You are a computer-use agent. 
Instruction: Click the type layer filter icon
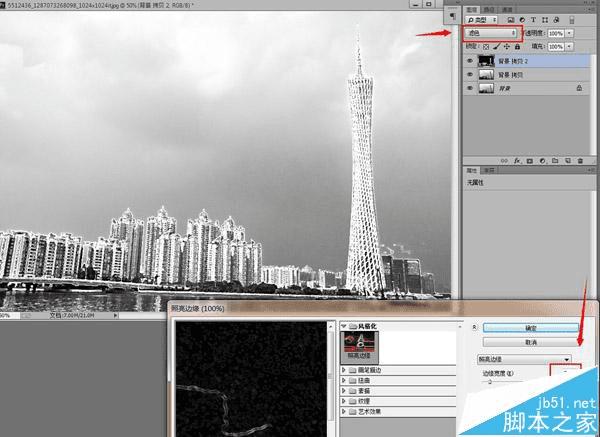coord(534,19)
